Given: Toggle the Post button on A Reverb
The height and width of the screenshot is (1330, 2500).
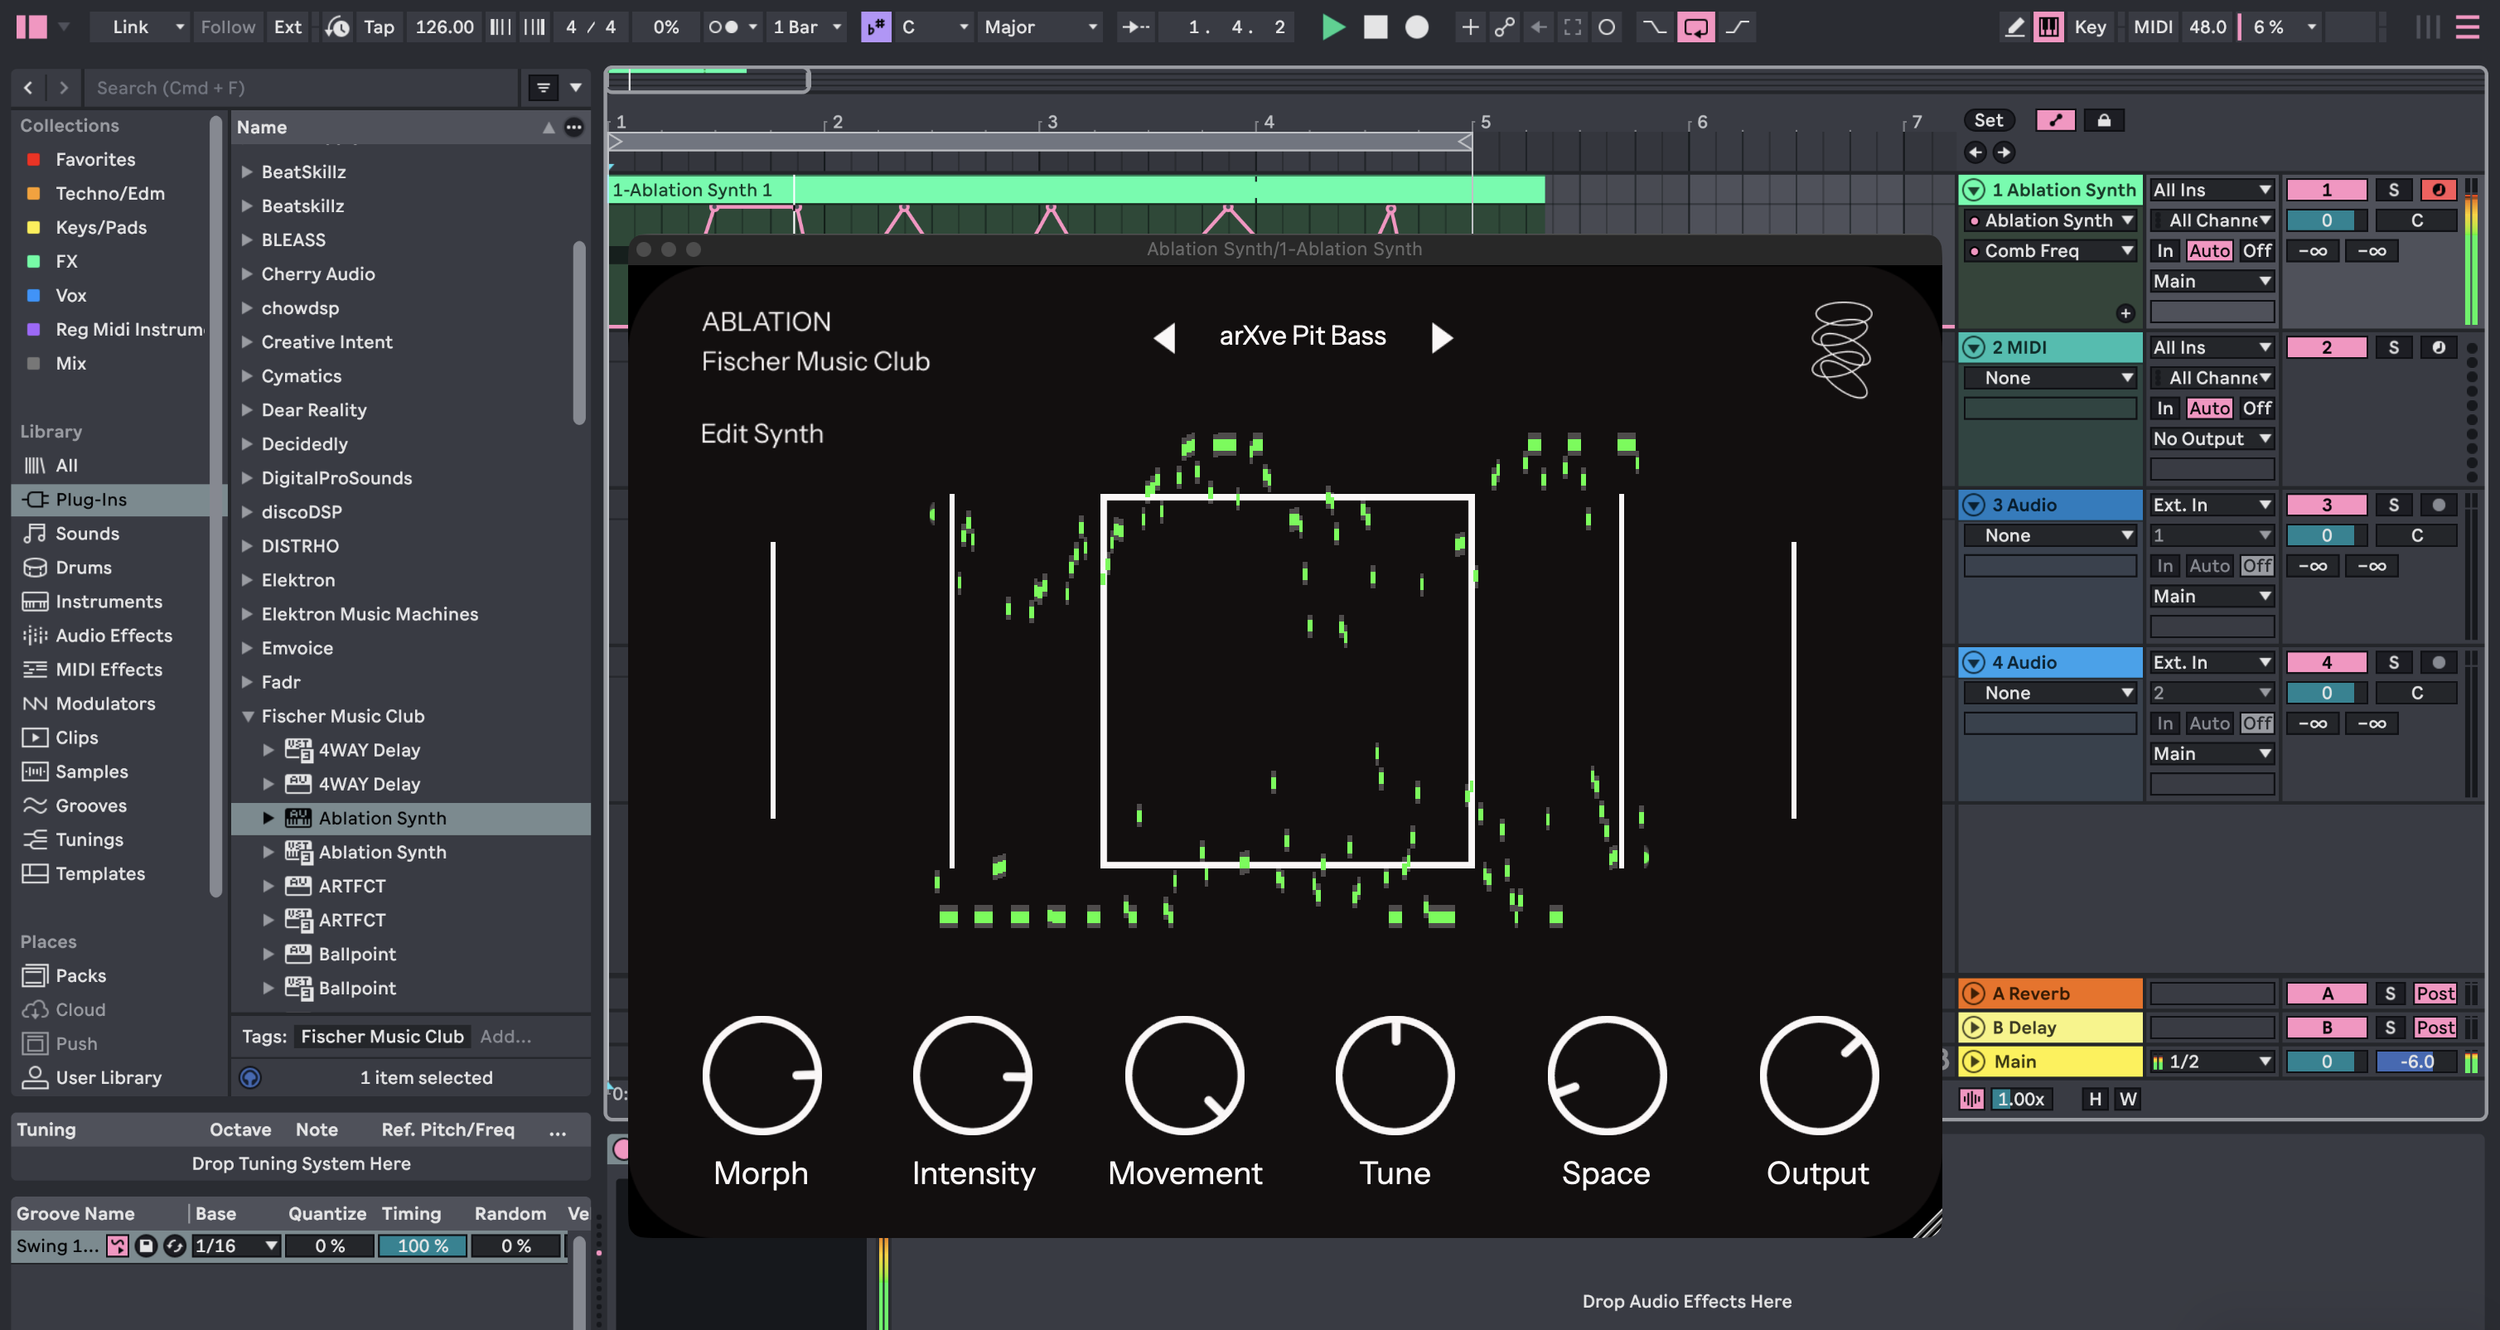Looking at the screenshot, I should [2434, 993].
